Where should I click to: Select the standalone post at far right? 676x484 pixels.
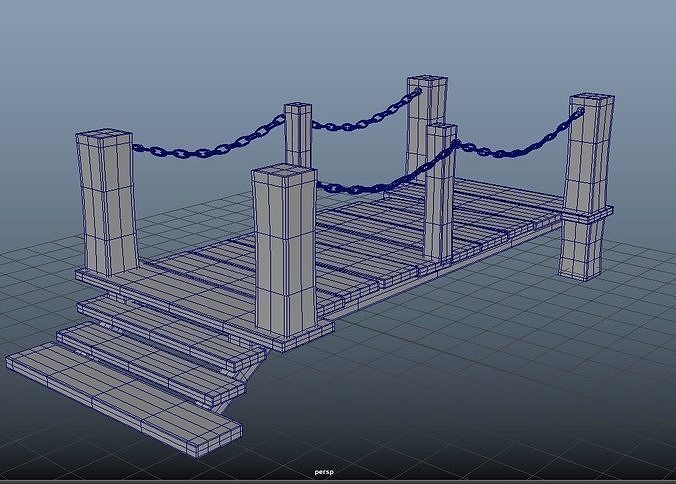[587, 187]
